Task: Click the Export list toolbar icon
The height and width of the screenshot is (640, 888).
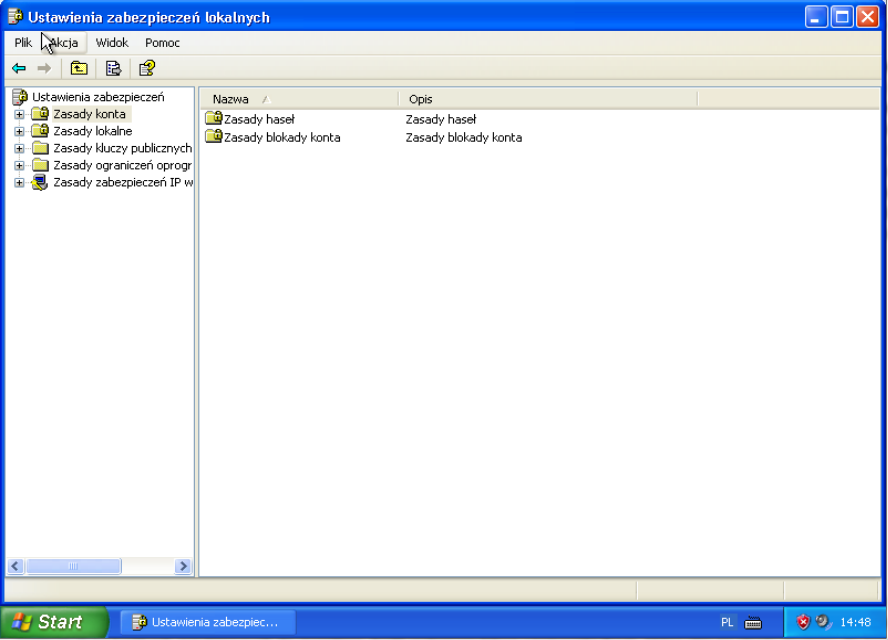Action: (113, 68)
